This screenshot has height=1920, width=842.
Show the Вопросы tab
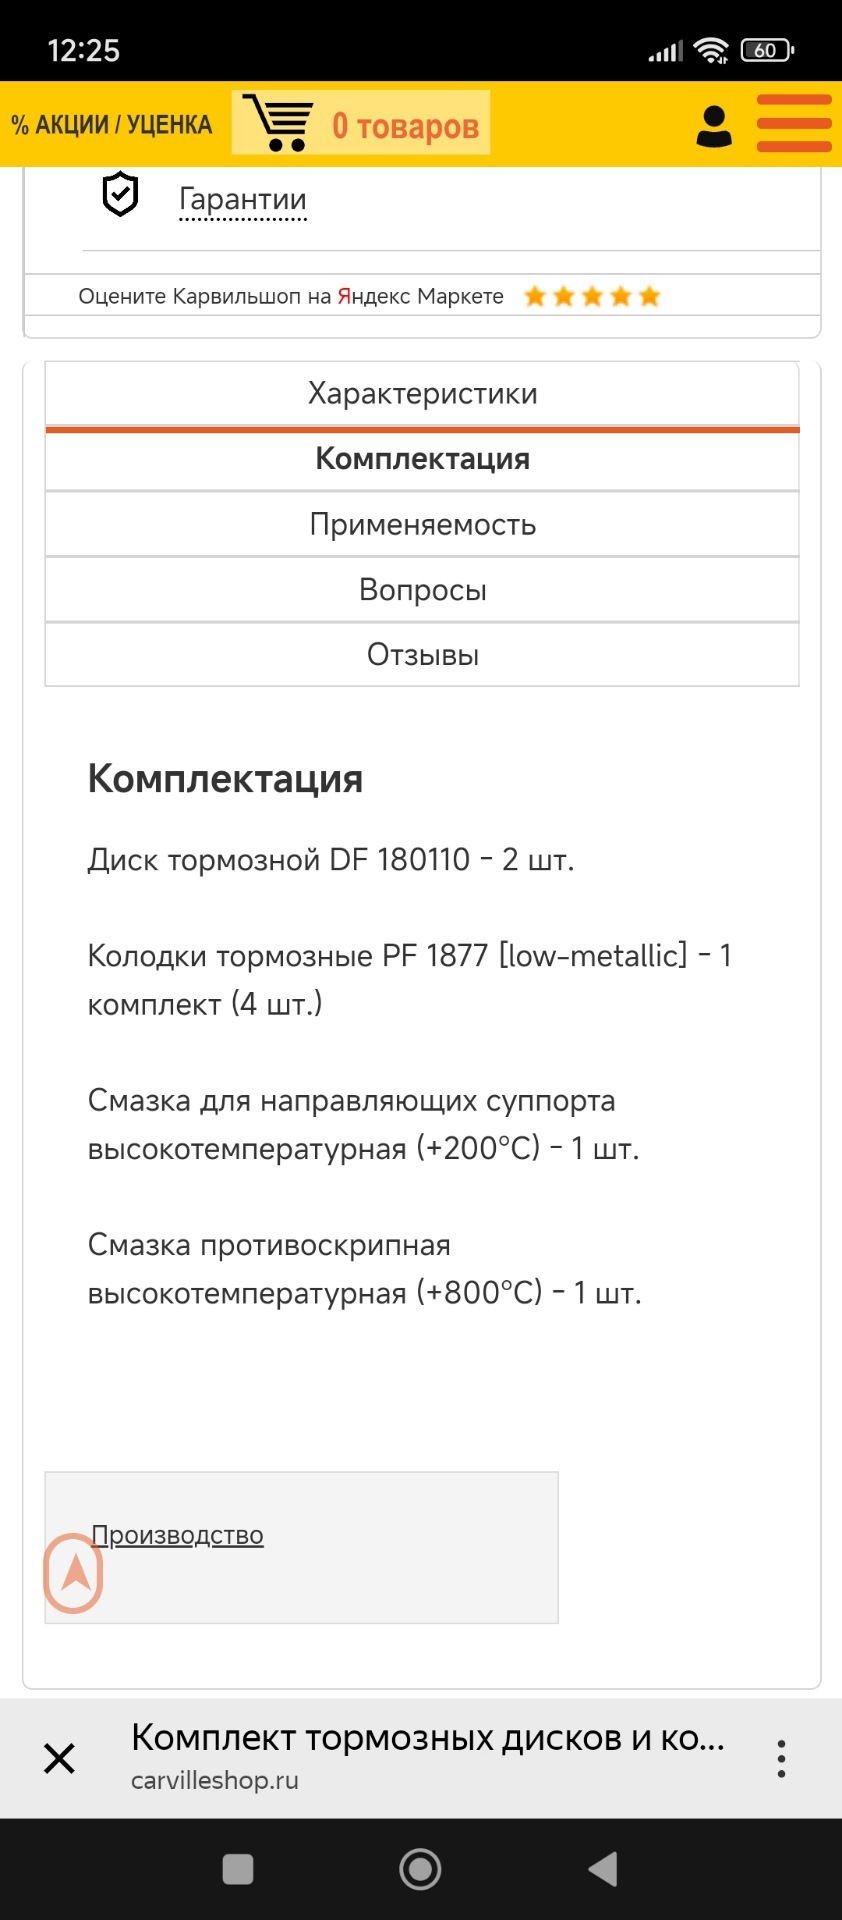(422, 590)
